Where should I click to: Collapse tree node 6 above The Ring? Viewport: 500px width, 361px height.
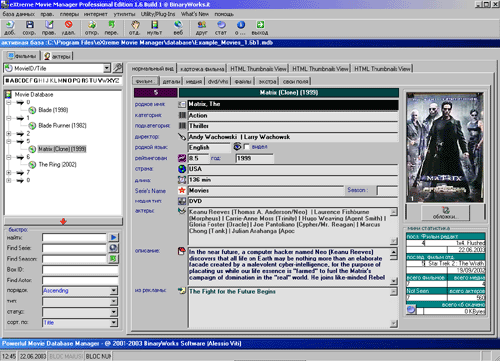[9, 157]
